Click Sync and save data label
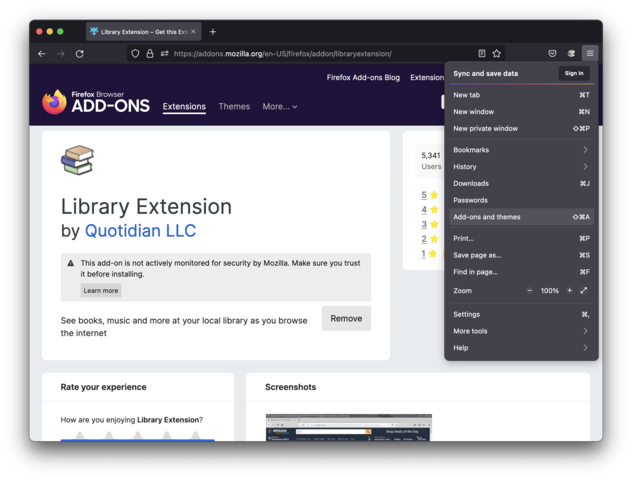The height and width of the screenshot is (480, 632). tap(486, 73)
